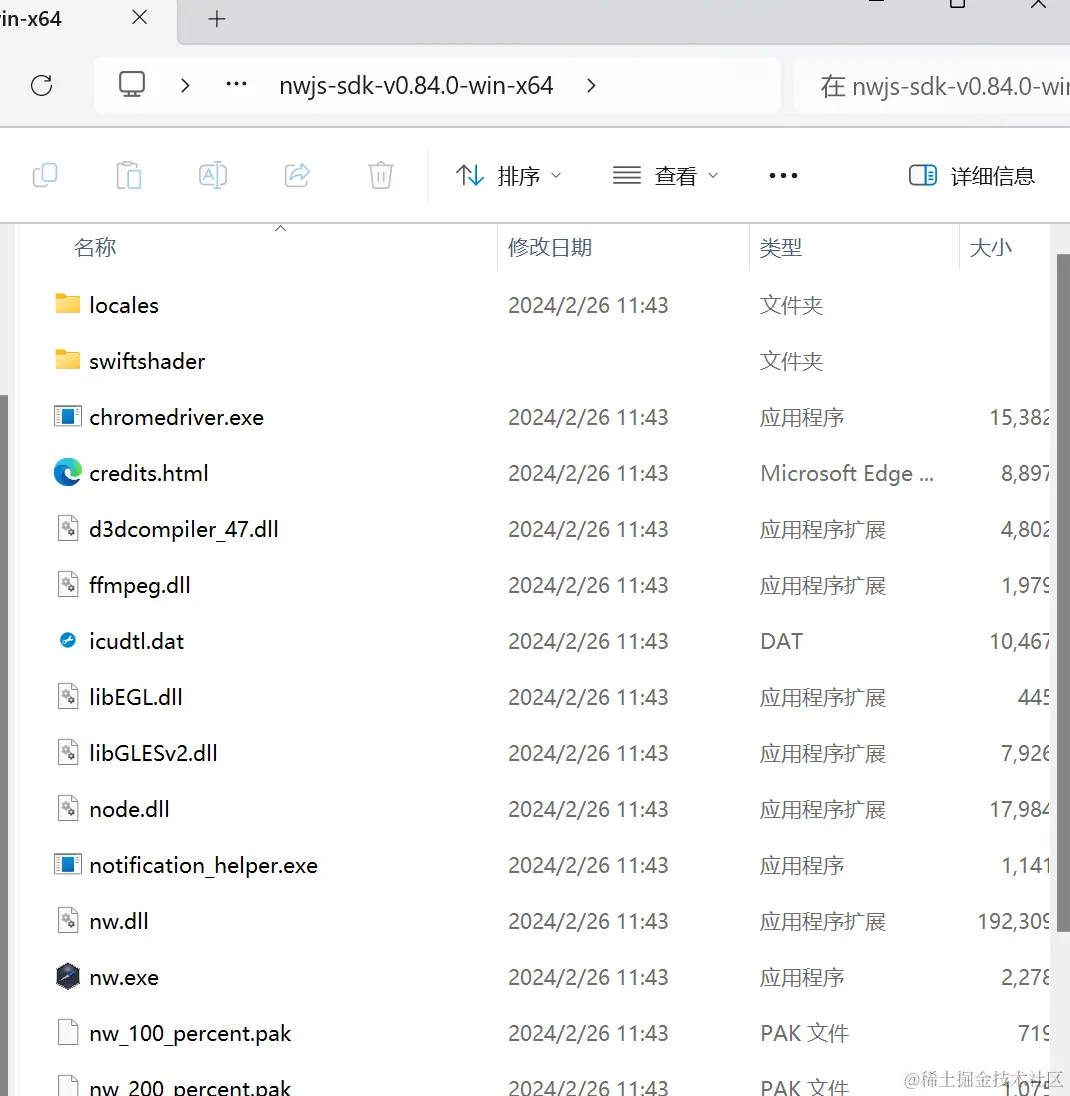Click the sort direction arrow above 名称
Viewport: 1070px width, 1096px height.
click(x=280, y=229)
